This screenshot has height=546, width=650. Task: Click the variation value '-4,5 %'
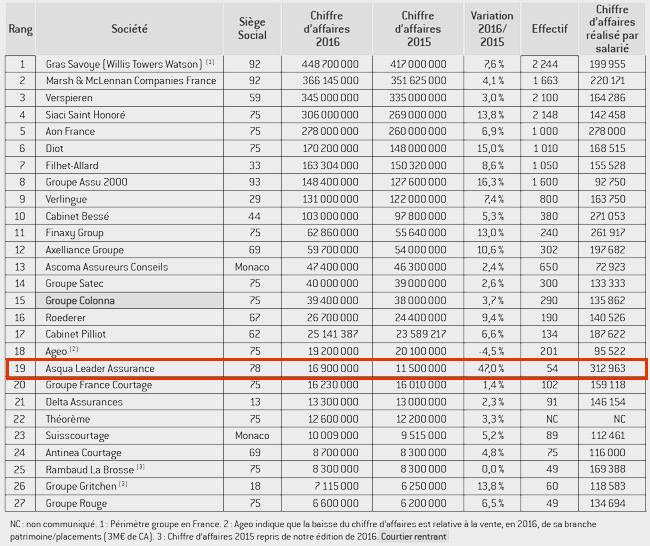pyautogui.click(x=491, y=351)
